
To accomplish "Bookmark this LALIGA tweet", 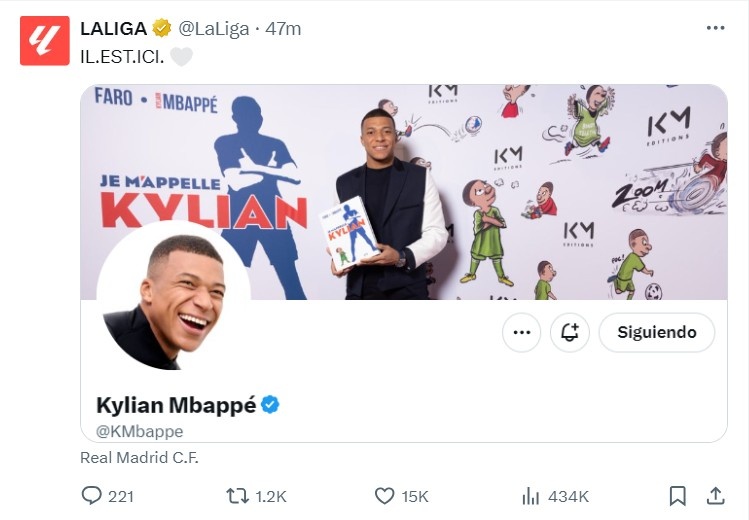I will tap(677, 495).
